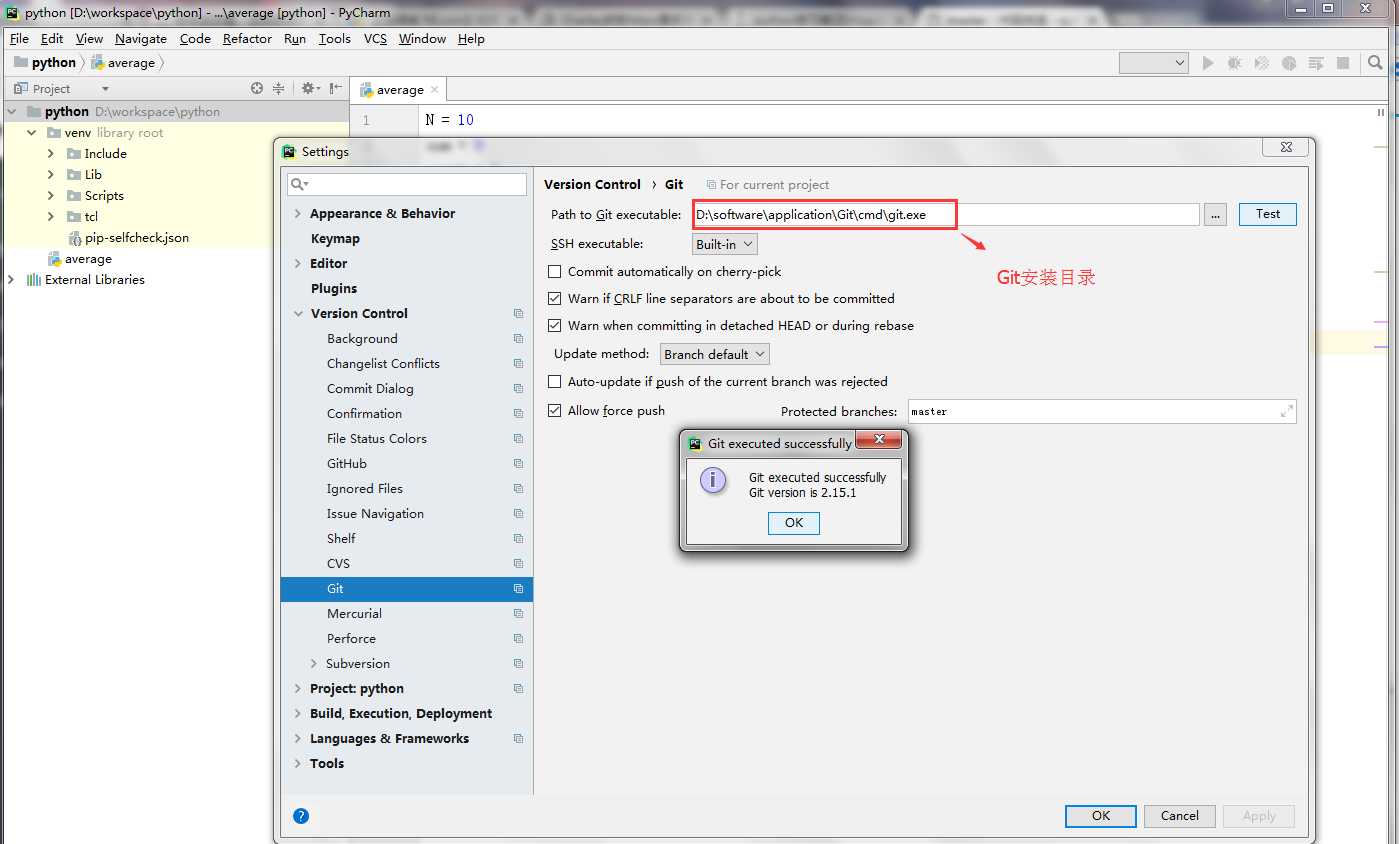Click project-level icon beside GitHub
The width and height of the screenshot is (1399, 844).
click(x=518, y=464)
